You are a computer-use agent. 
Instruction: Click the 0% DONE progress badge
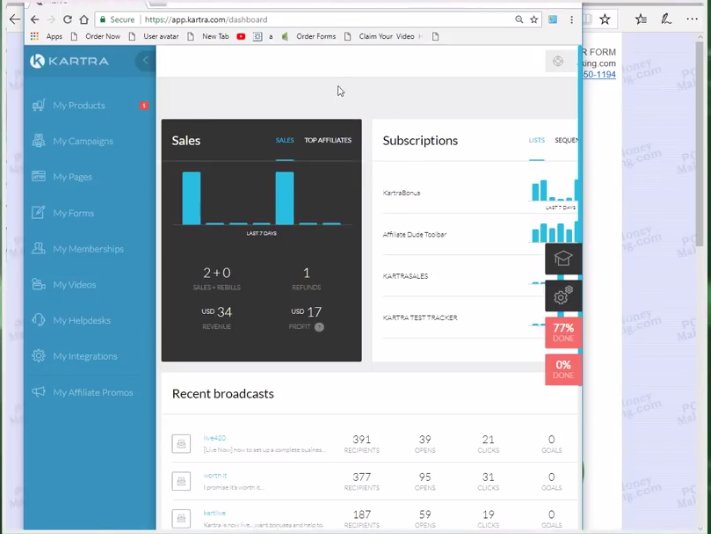[563, 369]
